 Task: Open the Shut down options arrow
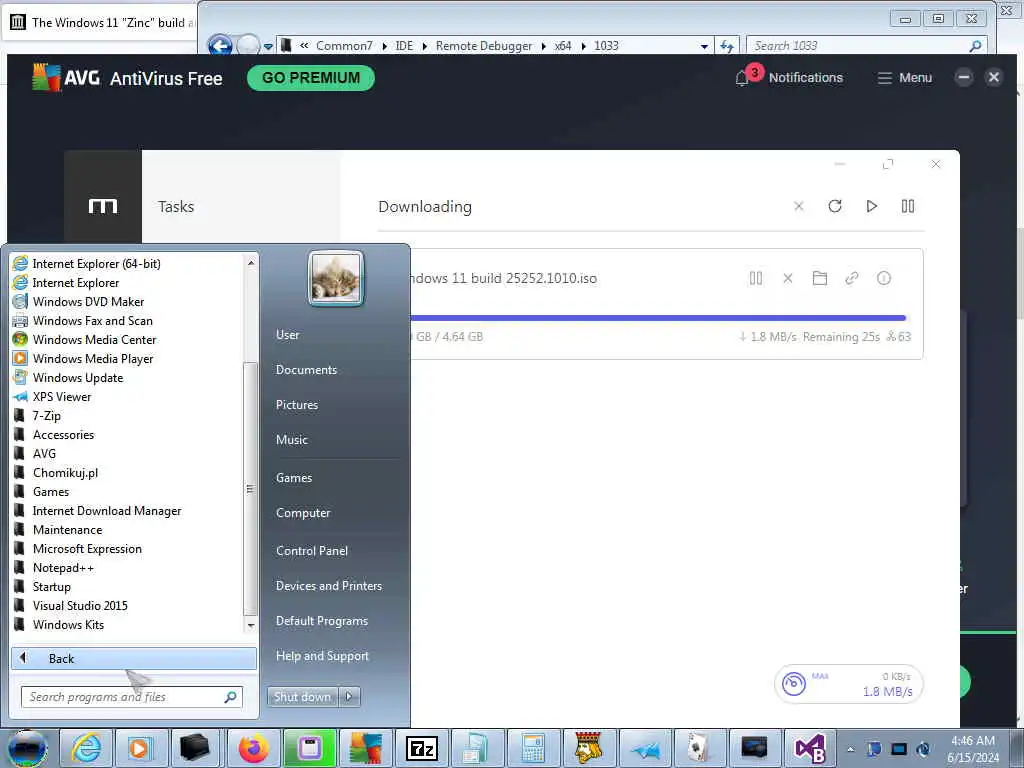pyautogui.click(x=349, y=697)
